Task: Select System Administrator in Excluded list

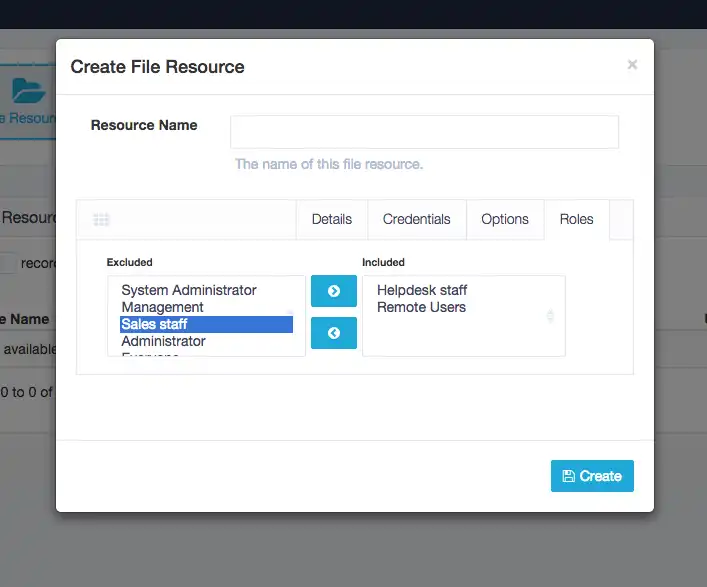Action: 189,290
